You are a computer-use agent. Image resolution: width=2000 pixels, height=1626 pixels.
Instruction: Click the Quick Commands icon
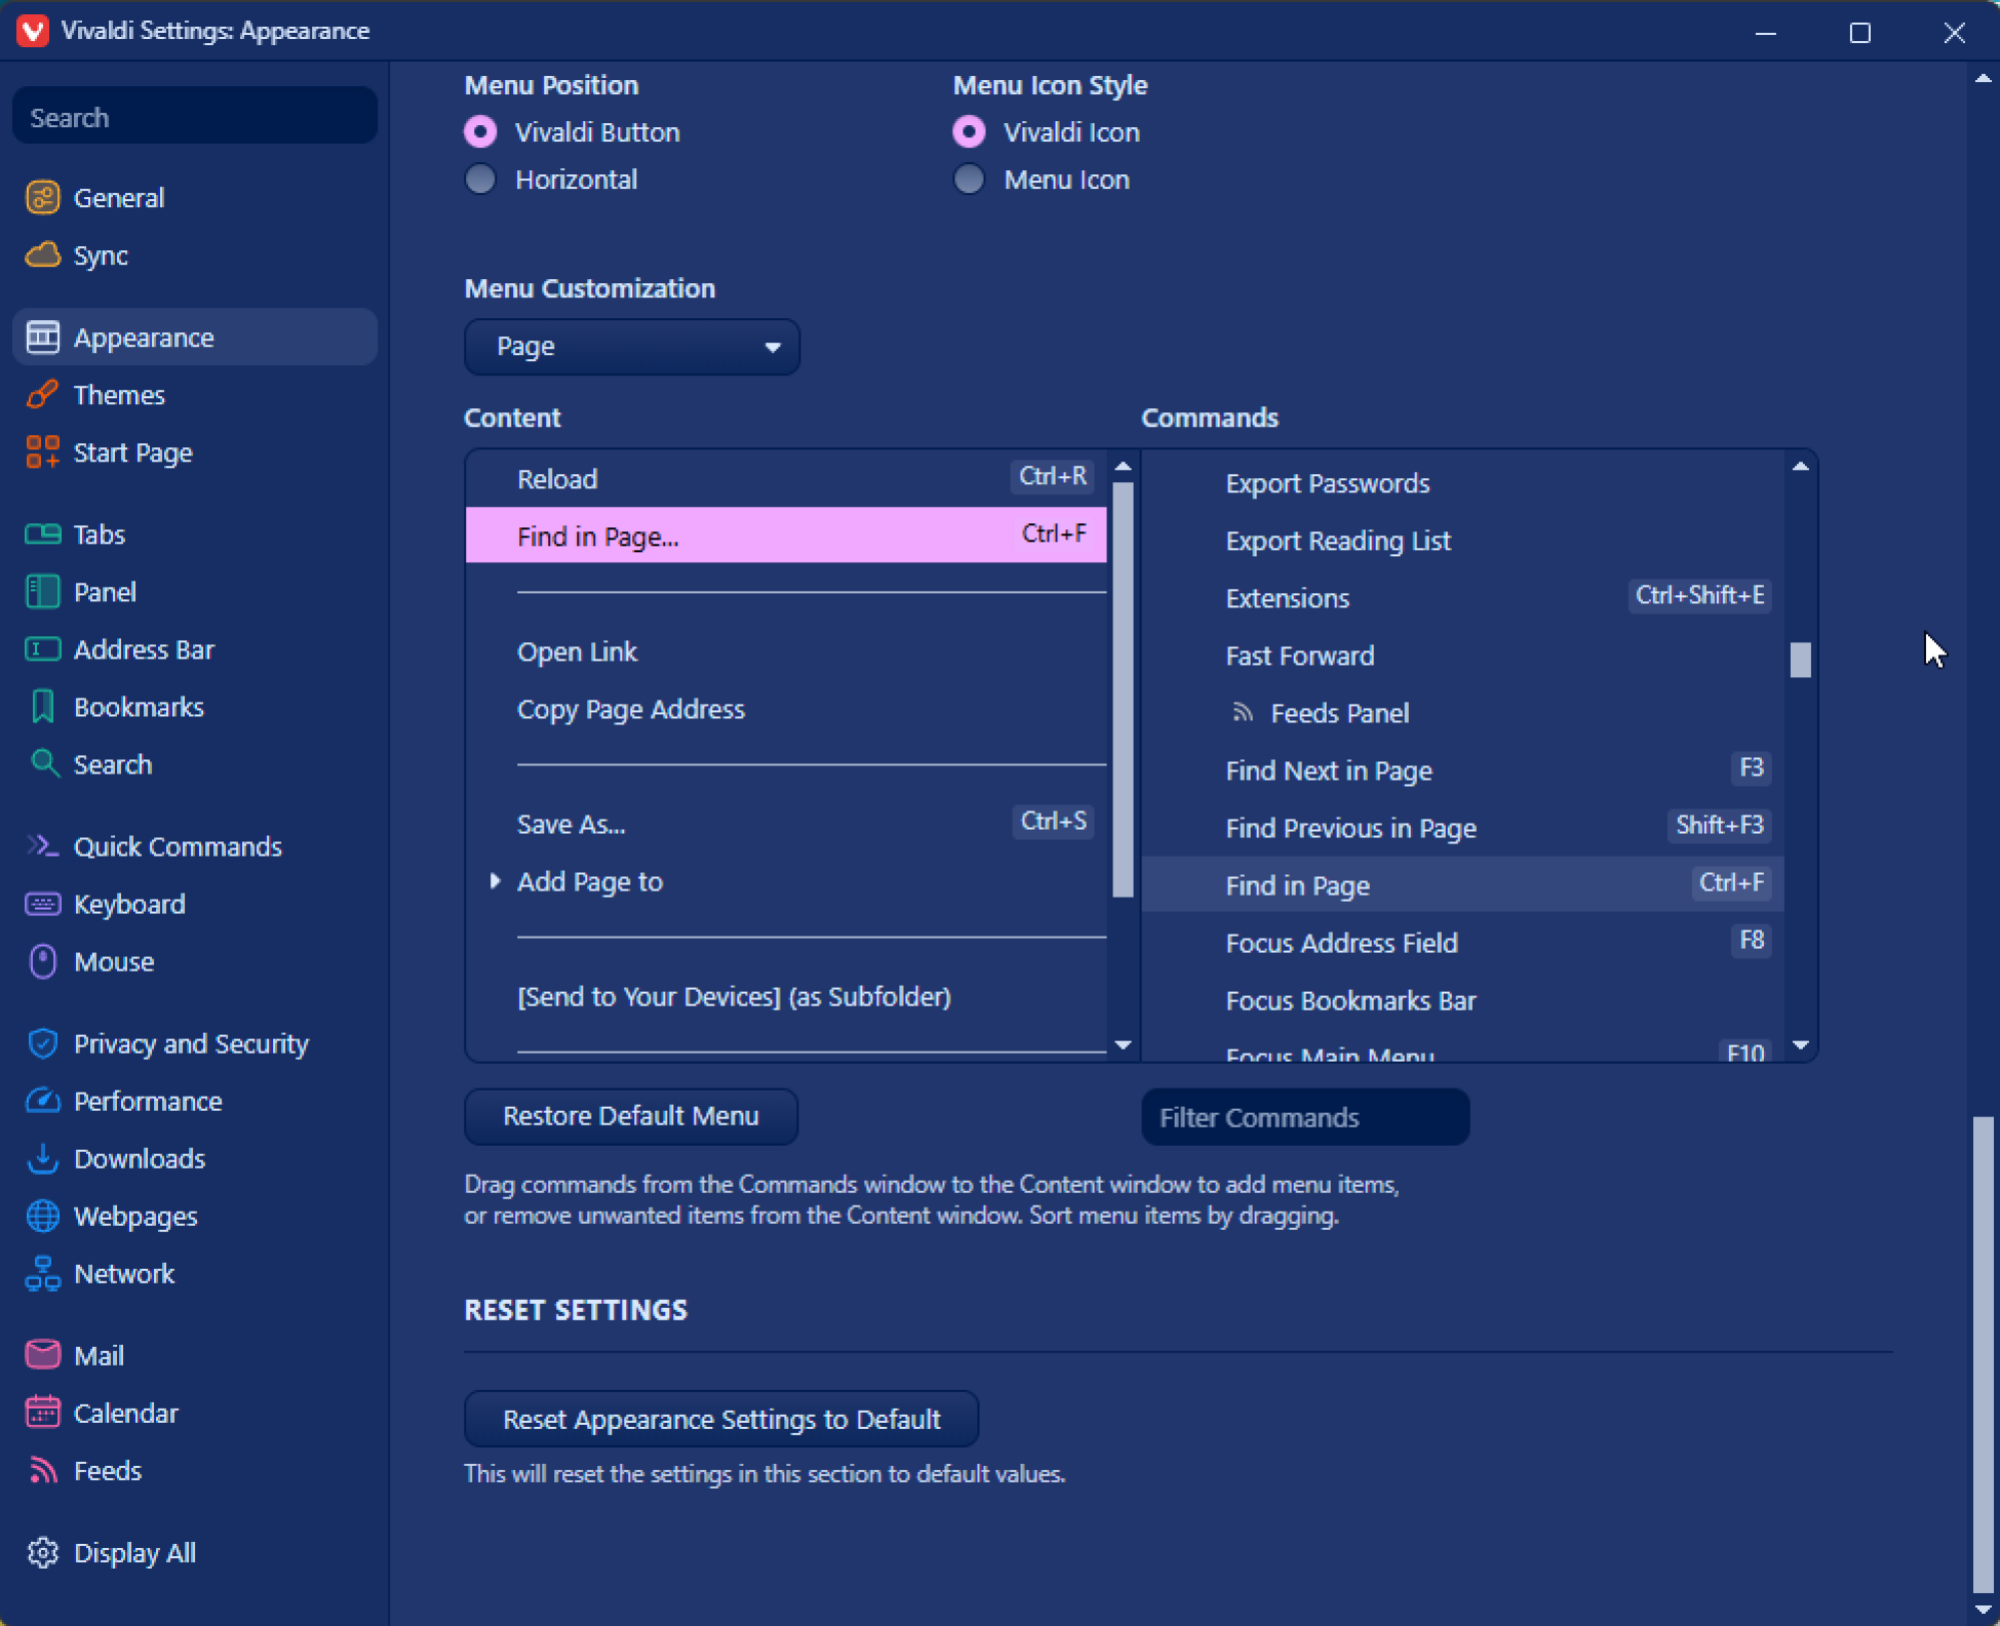42,846
